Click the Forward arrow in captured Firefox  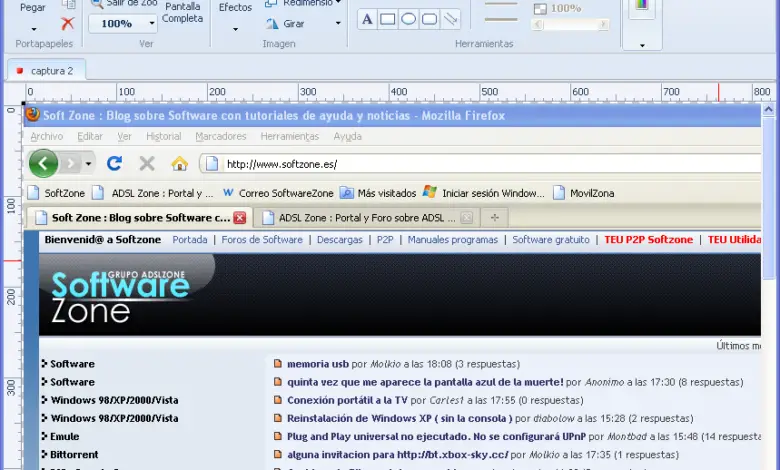[x=71, y=163]
